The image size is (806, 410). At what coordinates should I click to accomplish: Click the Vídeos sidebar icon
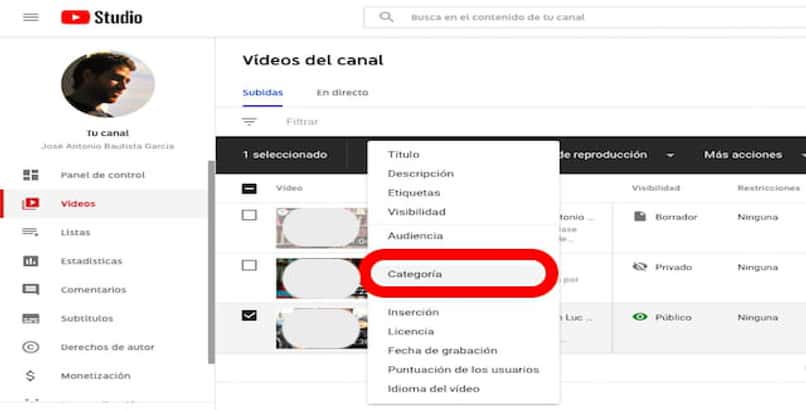coord(31,203)
